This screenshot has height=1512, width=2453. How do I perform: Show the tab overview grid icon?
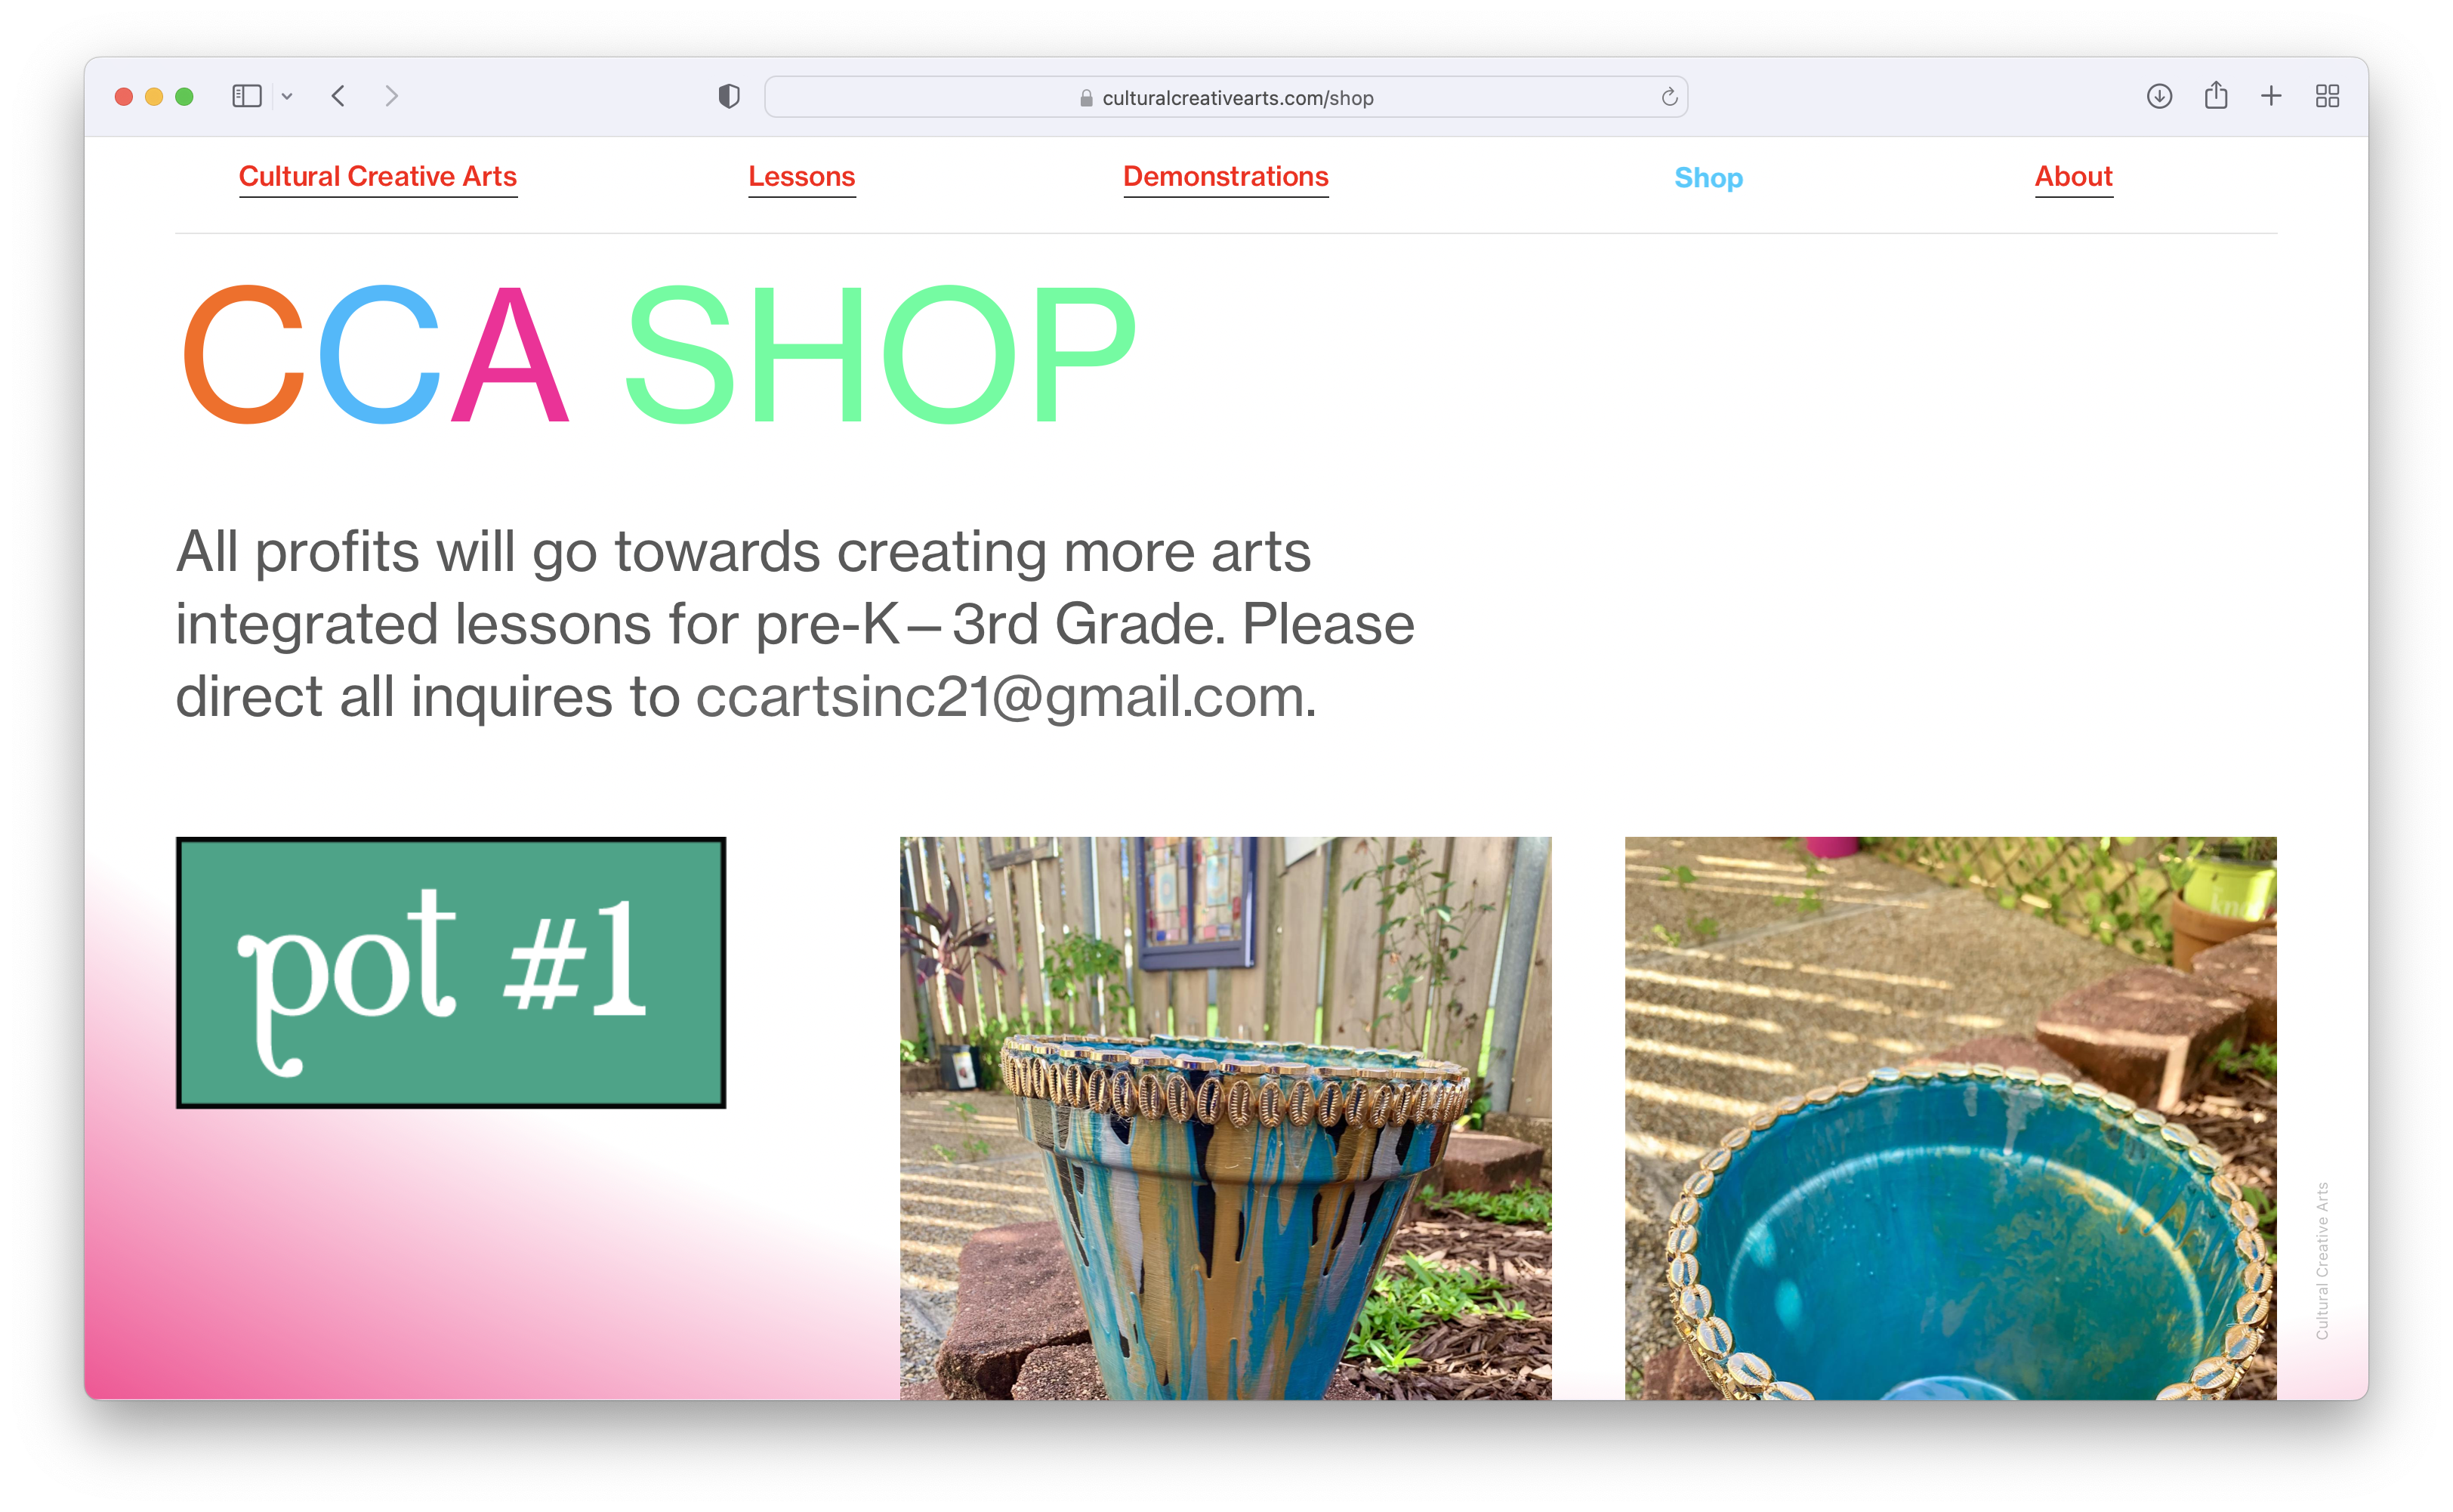(2327, 96)
